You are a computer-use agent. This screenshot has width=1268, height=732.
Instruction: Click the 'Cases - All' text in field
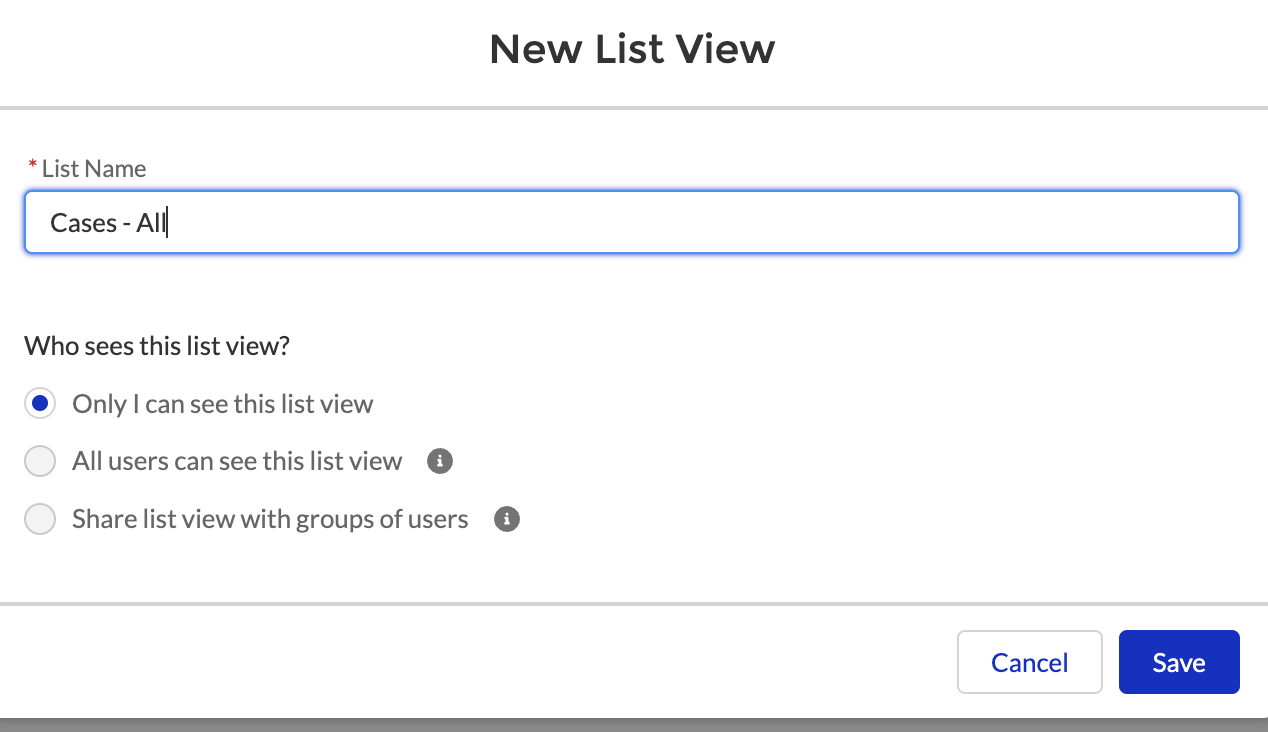tap(108, 223)
